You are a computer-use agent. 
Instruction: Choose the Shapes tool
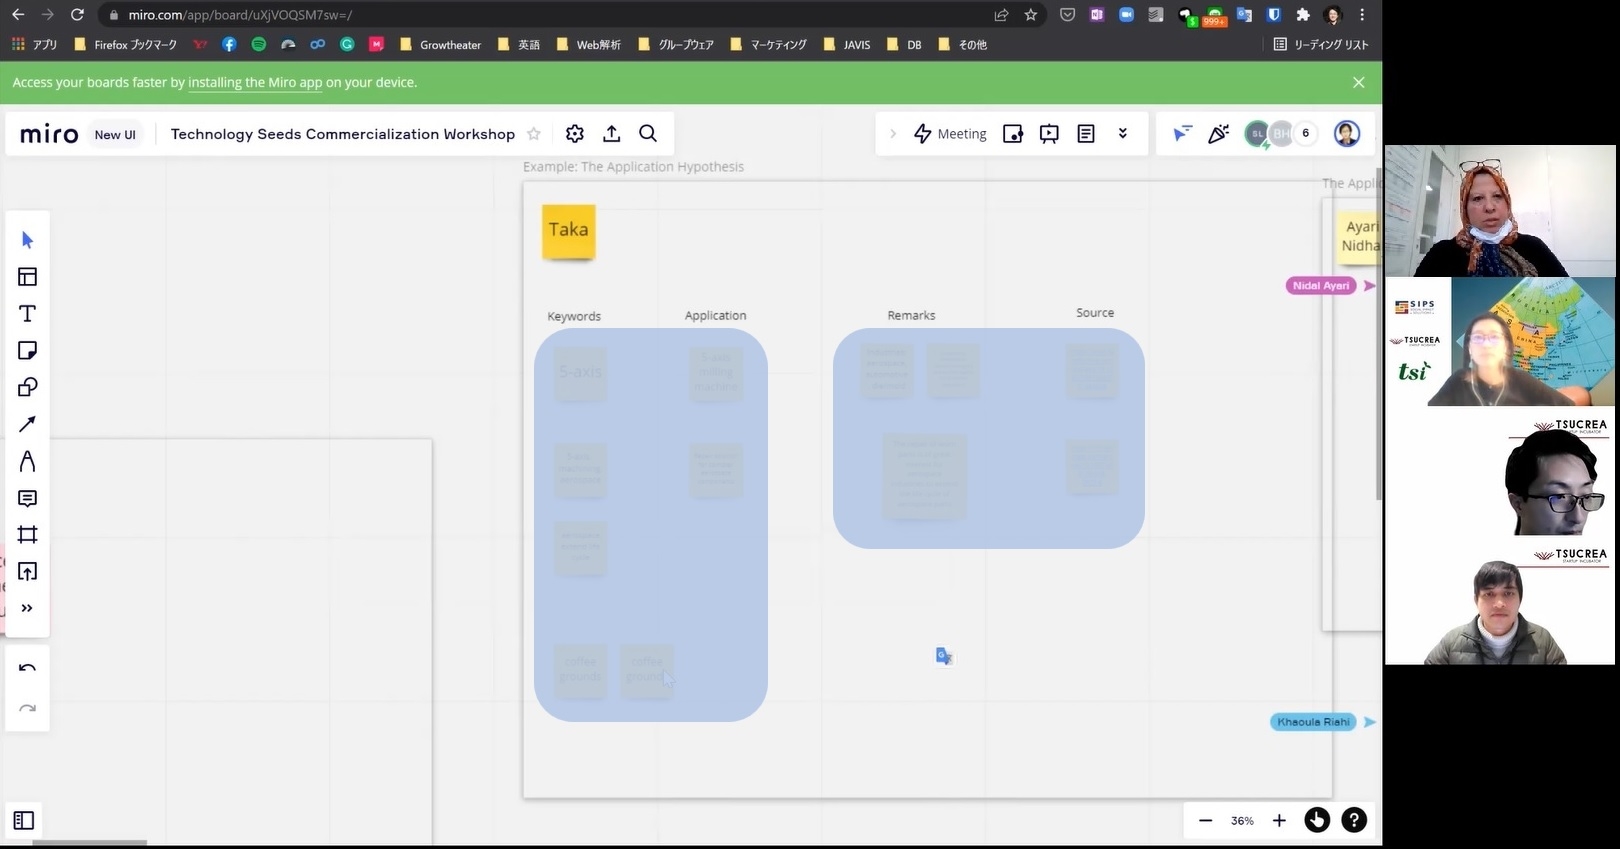(x=27, y=387)
